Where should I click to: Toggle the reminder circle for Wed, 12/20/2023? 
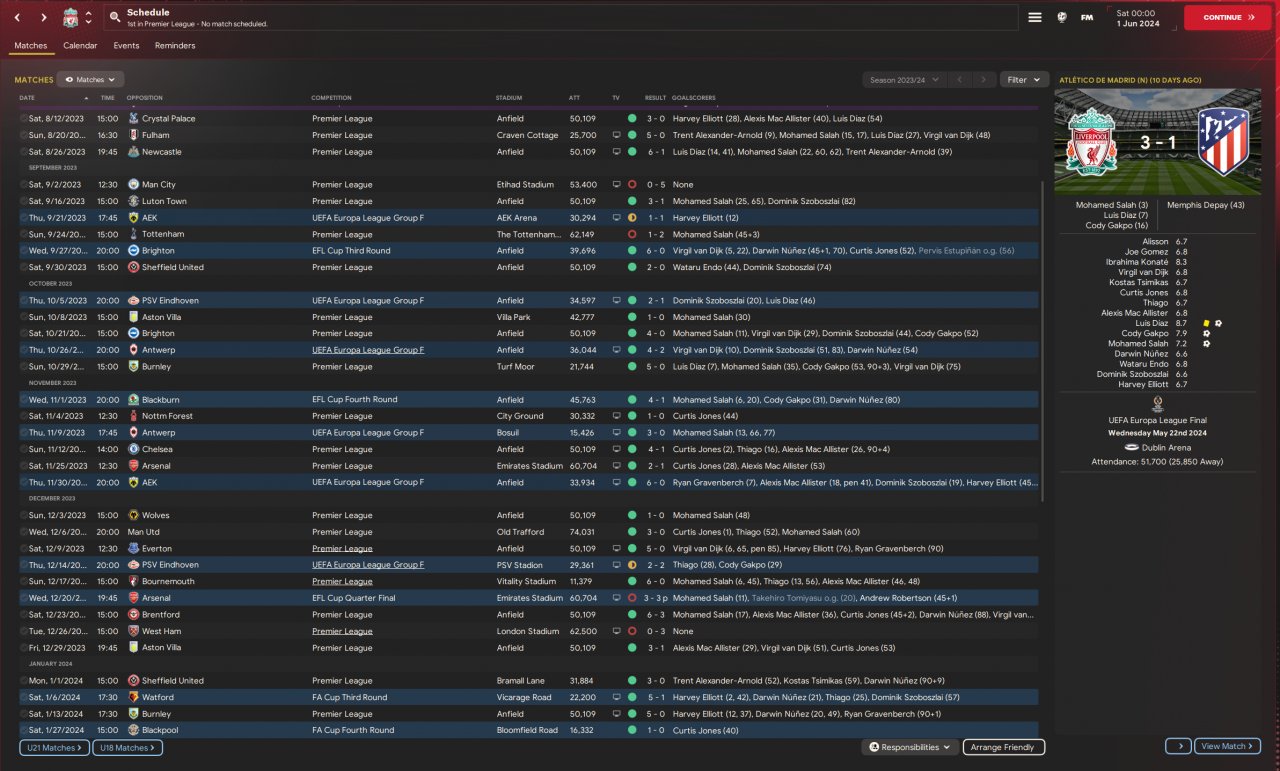click(x=24, y=598)
